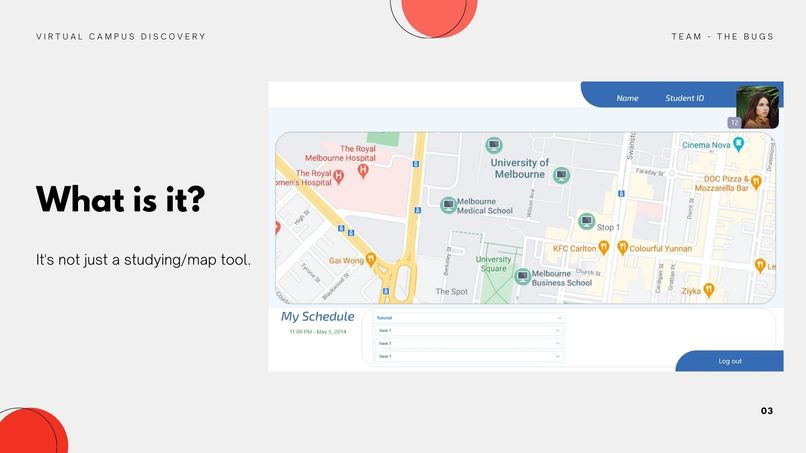Click the Cinema Nova teal pin

pyautogui.click(x=739, y=144)
